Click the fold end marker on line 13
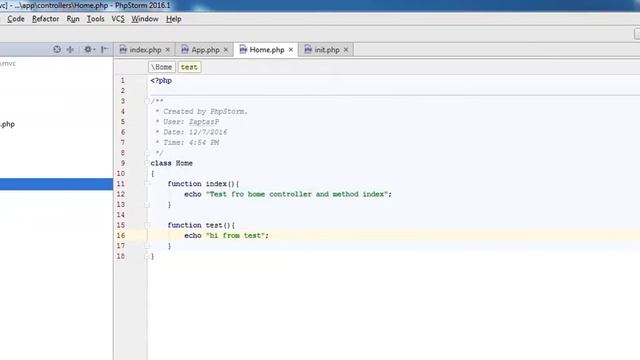 [147, 204]
